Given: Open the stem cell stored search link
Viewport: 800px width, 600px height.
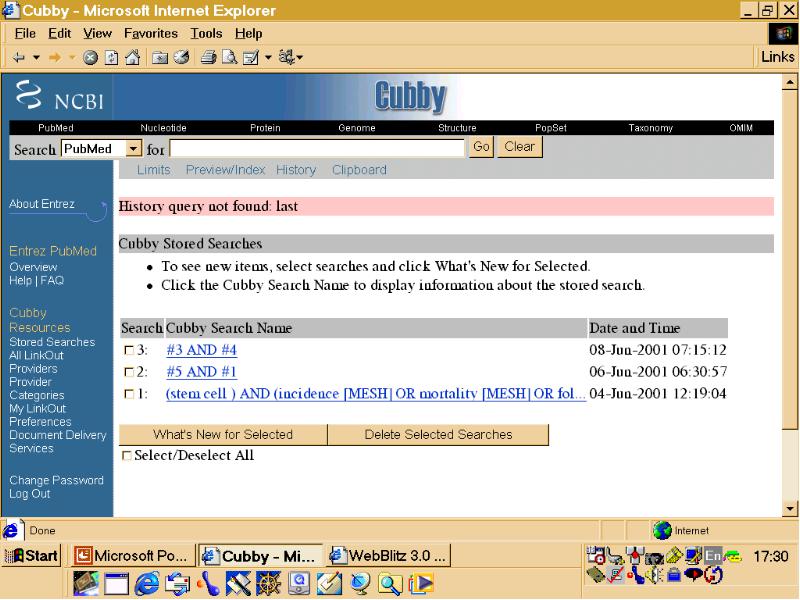Looking at the screenshot, I should tap(376, 394).
